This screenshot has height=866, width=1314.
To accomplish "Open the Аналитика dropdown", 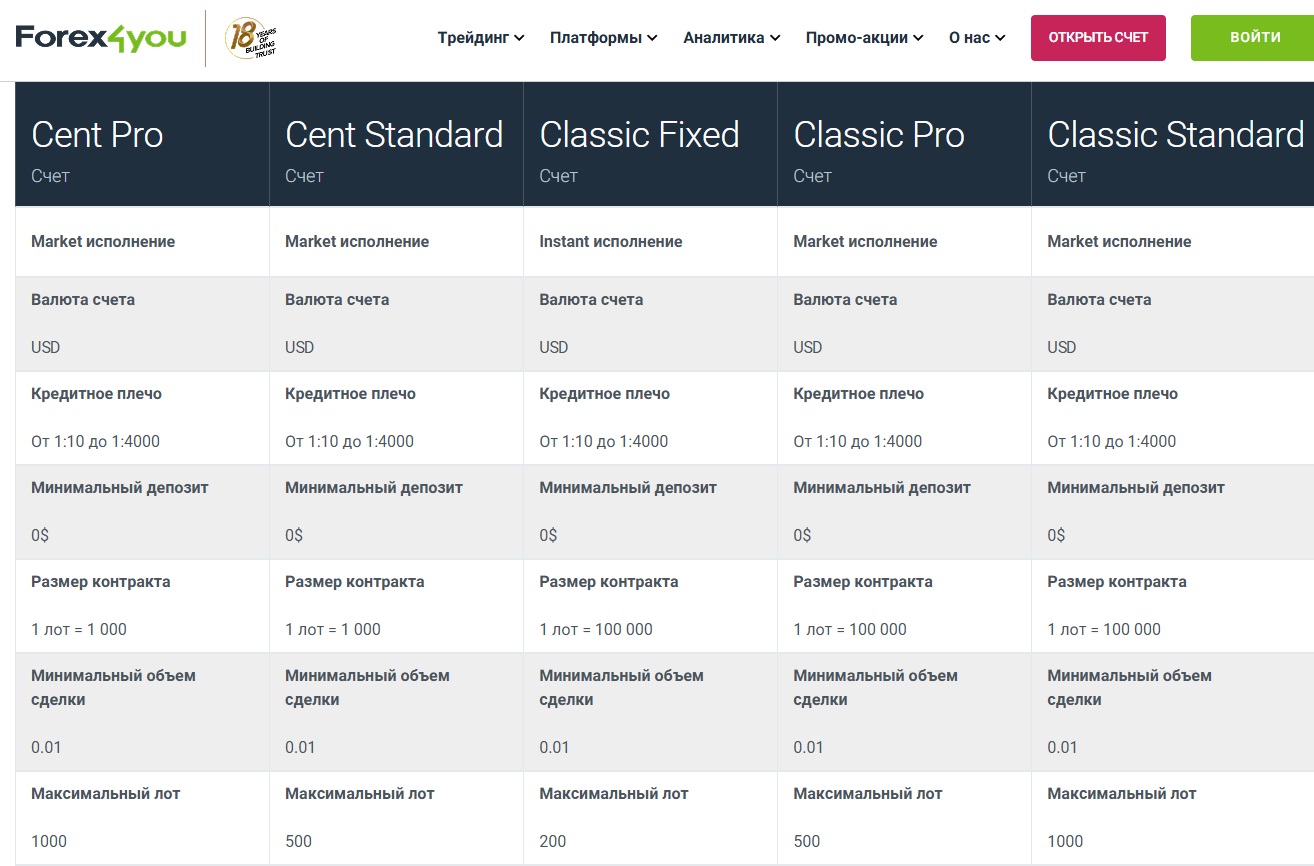I will point(732,38).
